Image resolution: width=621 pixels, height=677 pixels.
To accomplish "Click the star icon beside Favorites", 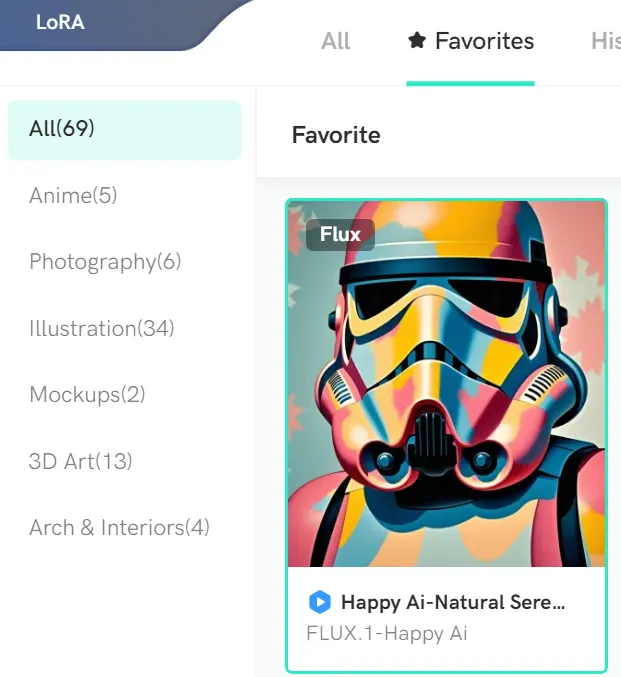I will pyautogui.click(x=417, y=41).
